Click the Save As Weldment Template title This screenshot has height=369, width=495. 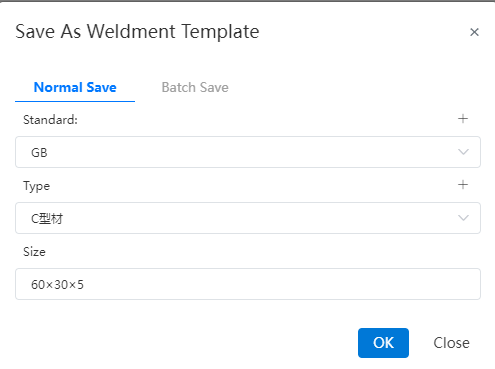click(x=137, y=32)
